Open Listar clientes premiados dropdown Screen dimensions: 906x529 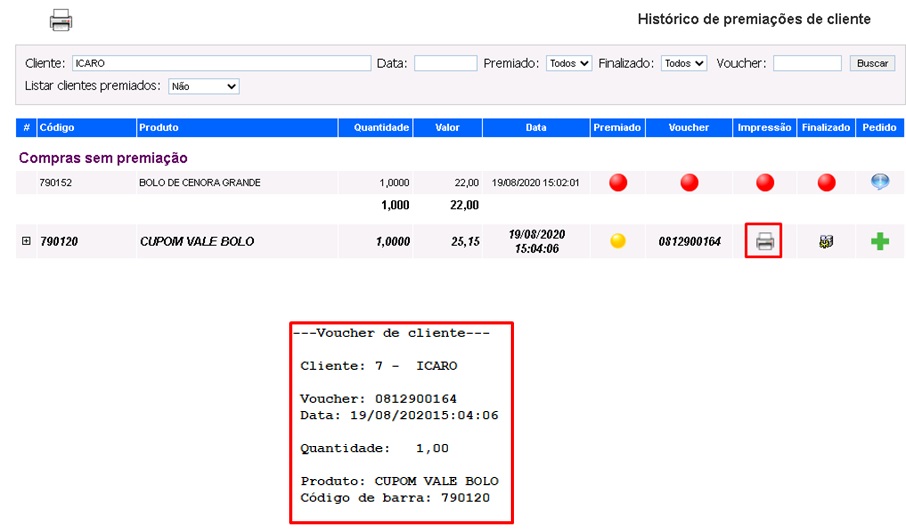coord(203,86)
